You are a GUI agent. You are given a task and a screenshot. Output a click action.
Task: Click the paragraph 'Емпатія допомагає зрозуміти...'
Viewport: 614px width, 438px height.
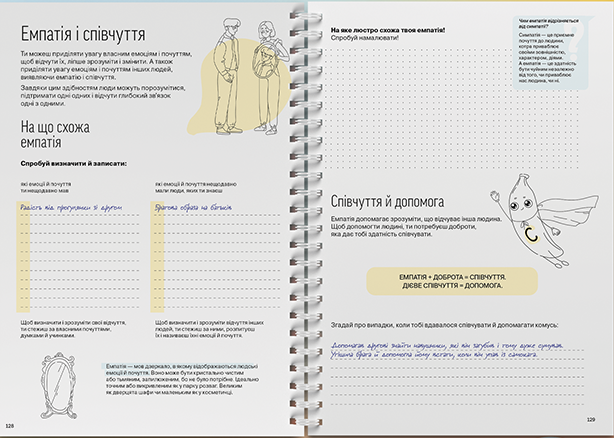coord(416,226)
